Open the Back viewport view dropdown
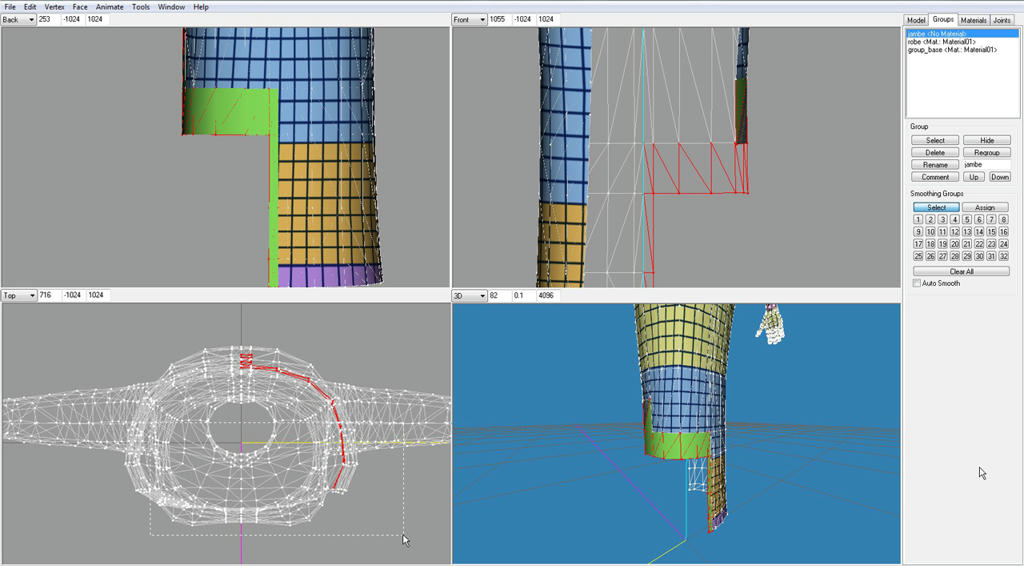Screen dimensions: 1024x566 pos(18,20)
